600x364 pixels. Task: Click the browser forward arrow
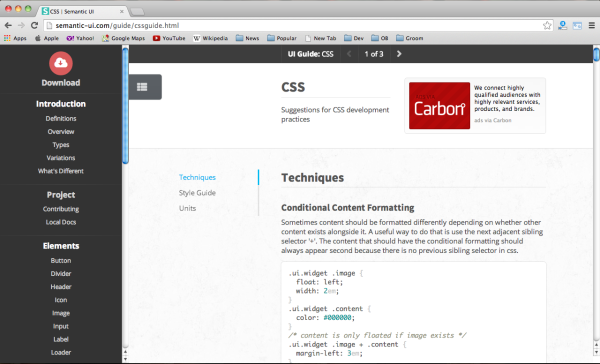[21, 25]
